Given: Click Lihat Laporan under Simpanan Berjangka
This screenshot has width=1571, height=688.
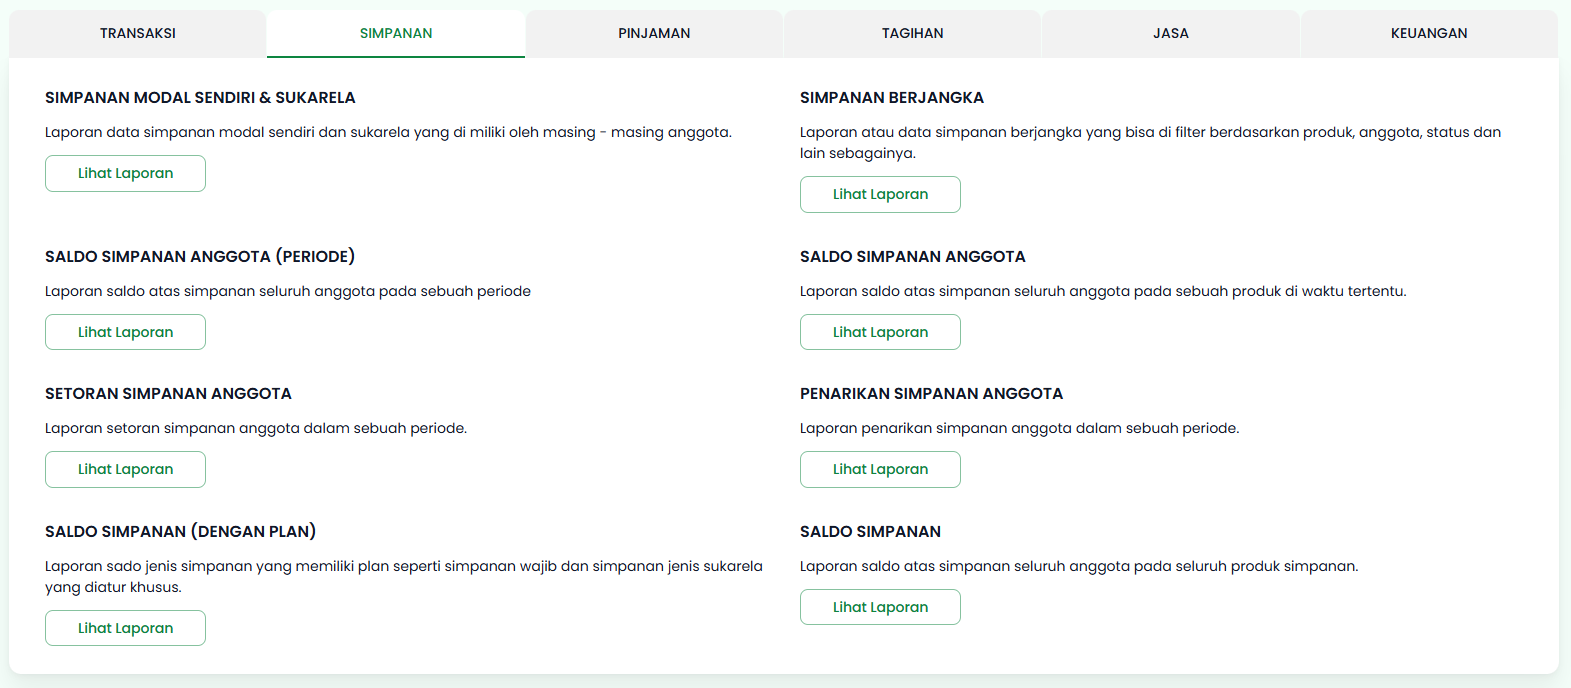Looking at the screenshot, I should click(x=880, y=194).
